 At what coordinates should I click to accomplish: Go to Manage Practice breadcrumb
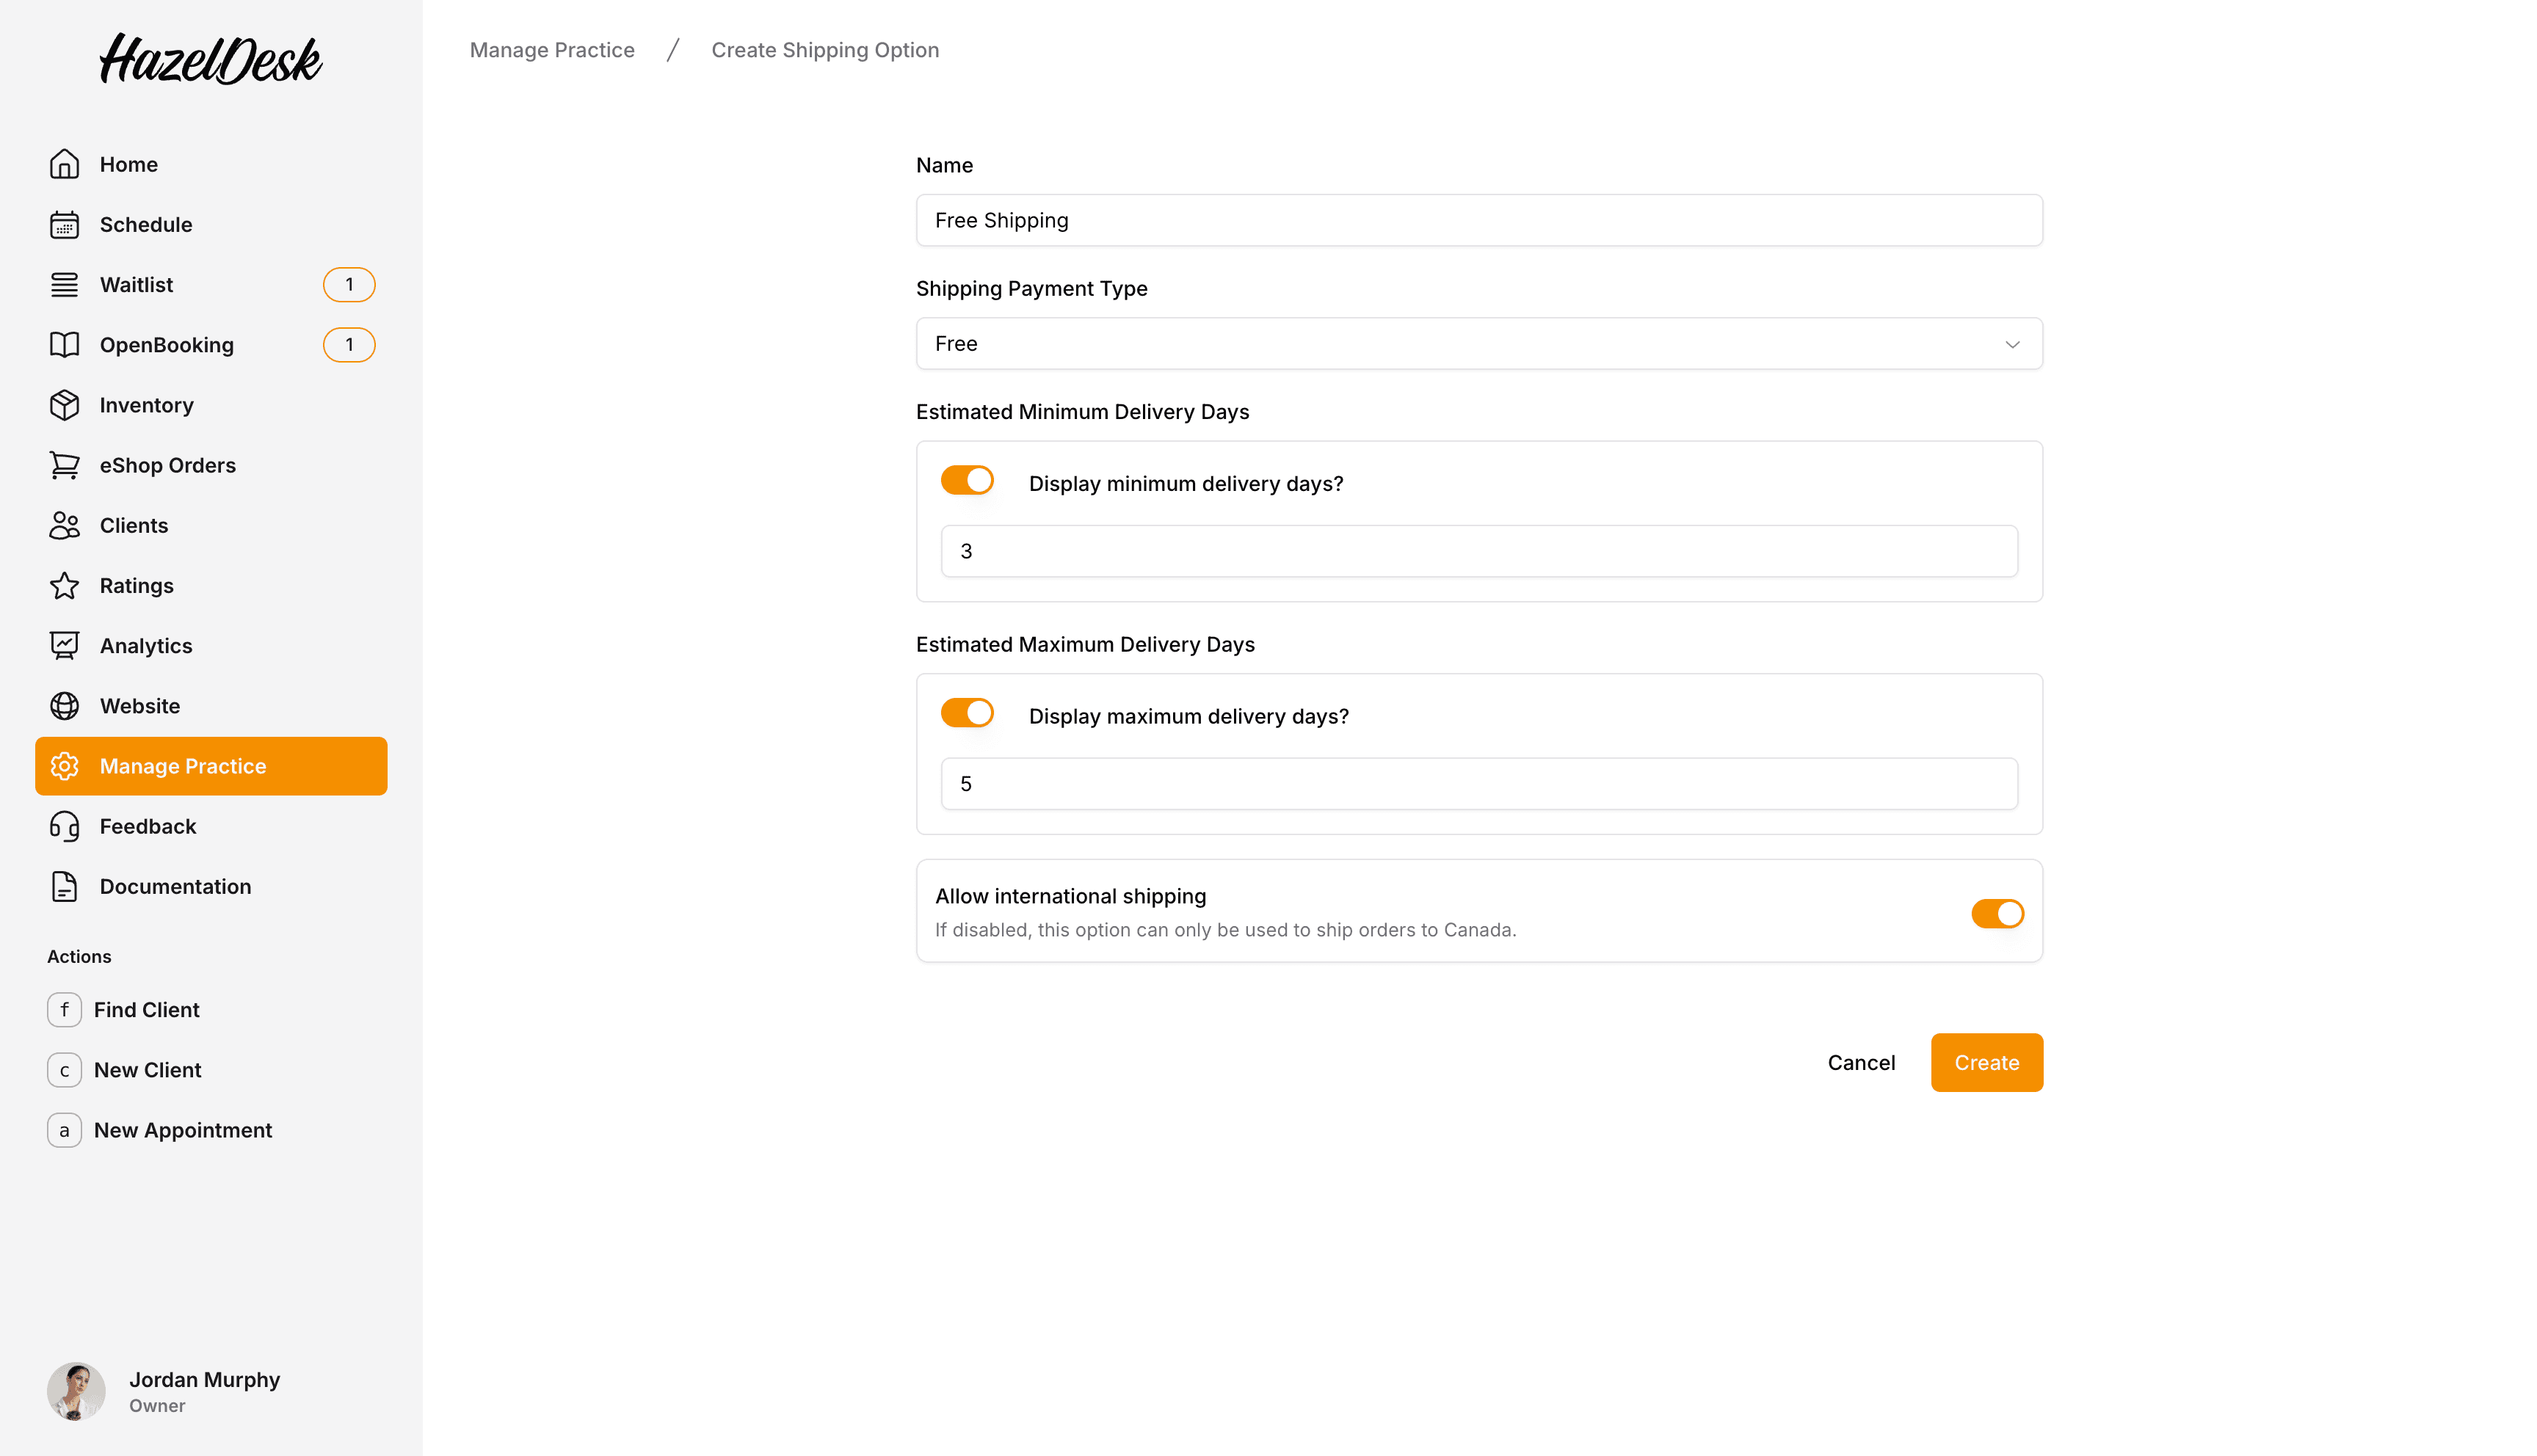coord(551,49)
